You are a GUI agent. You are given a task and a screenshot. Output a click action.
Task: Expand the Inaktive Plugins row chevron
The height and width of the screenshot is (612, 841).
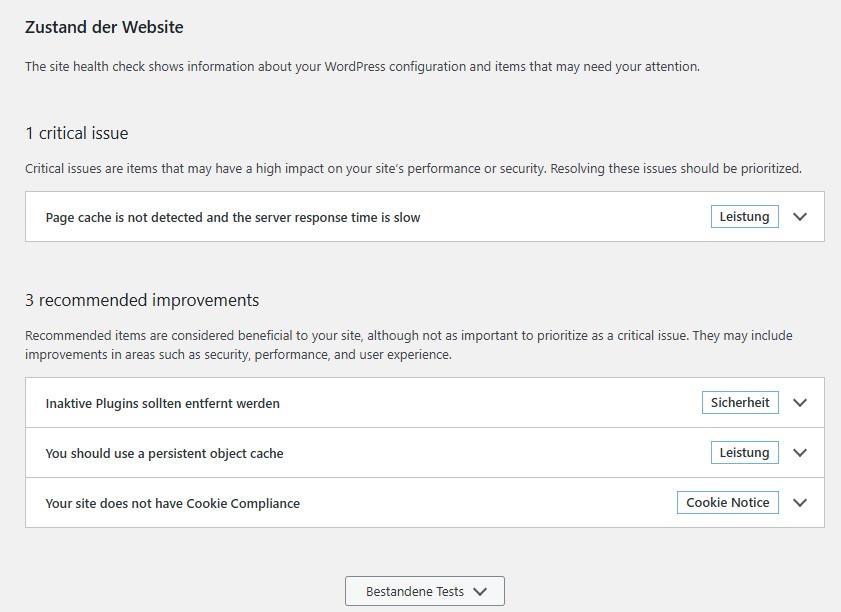pyautogui.click(x=799, y=403)
